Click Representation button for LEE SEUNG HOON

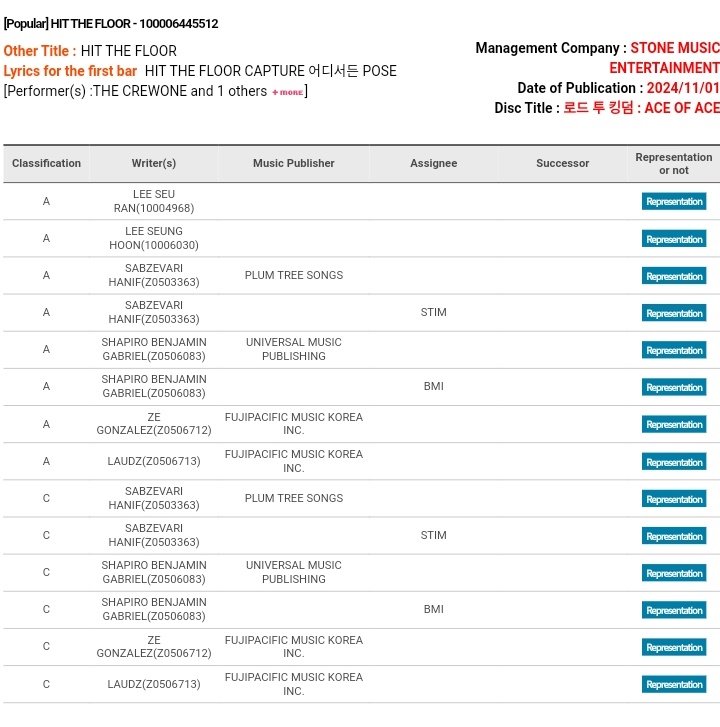click(x=674, y=239)
